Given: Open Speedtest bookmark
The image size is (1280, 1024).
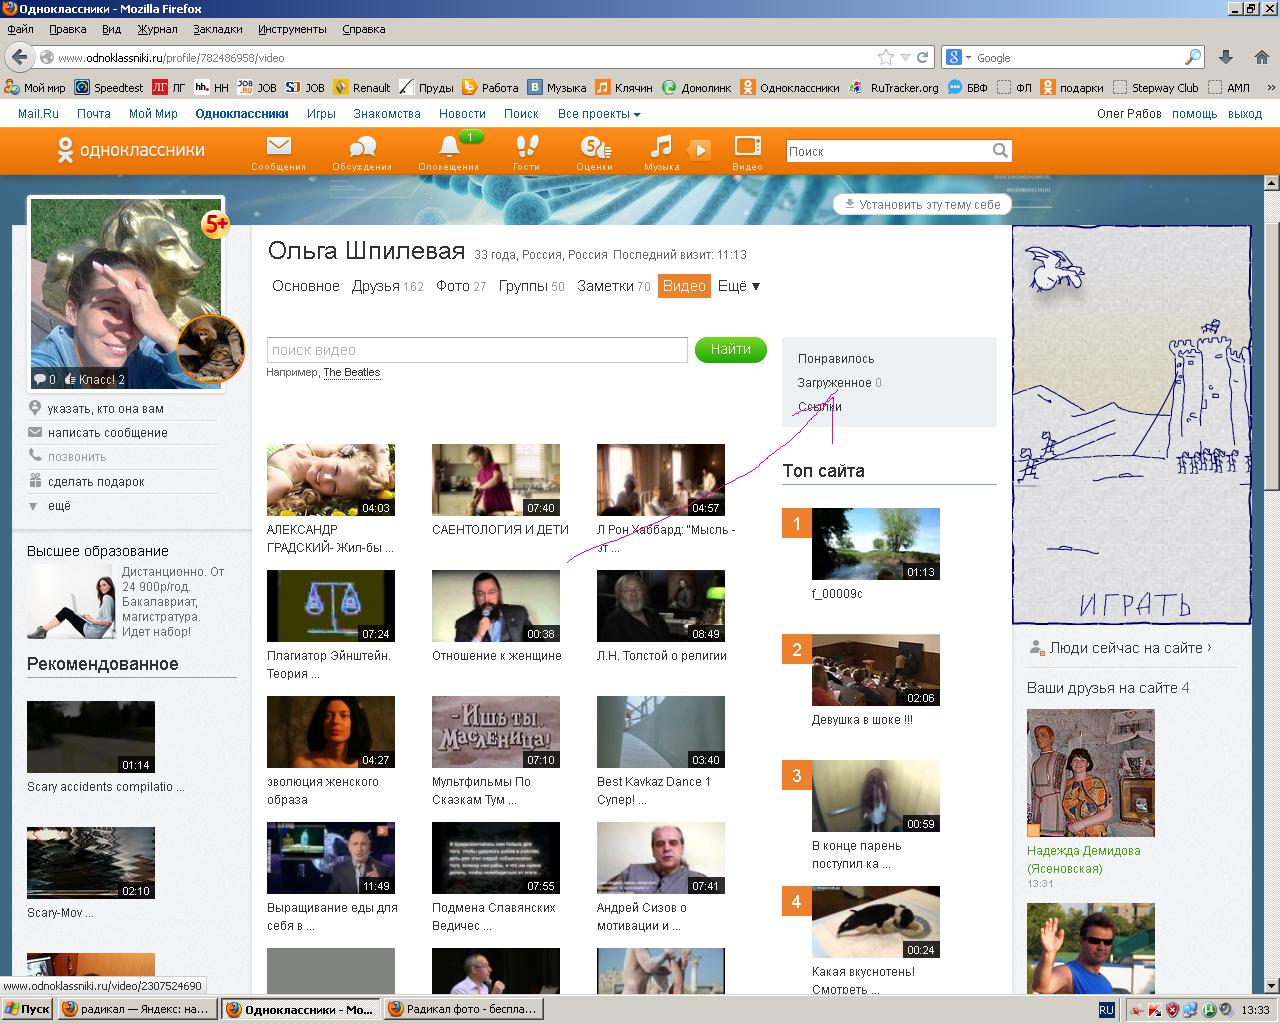Looking at the screenshot, I should pos(109,87).
